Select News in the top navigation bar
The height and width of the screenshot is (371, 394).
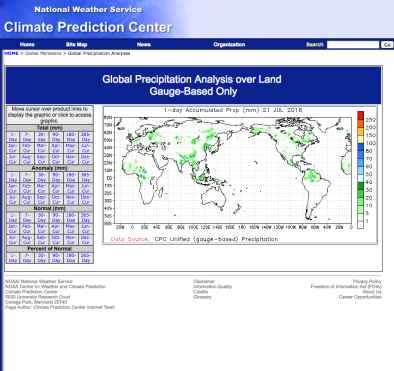point(144,44)
